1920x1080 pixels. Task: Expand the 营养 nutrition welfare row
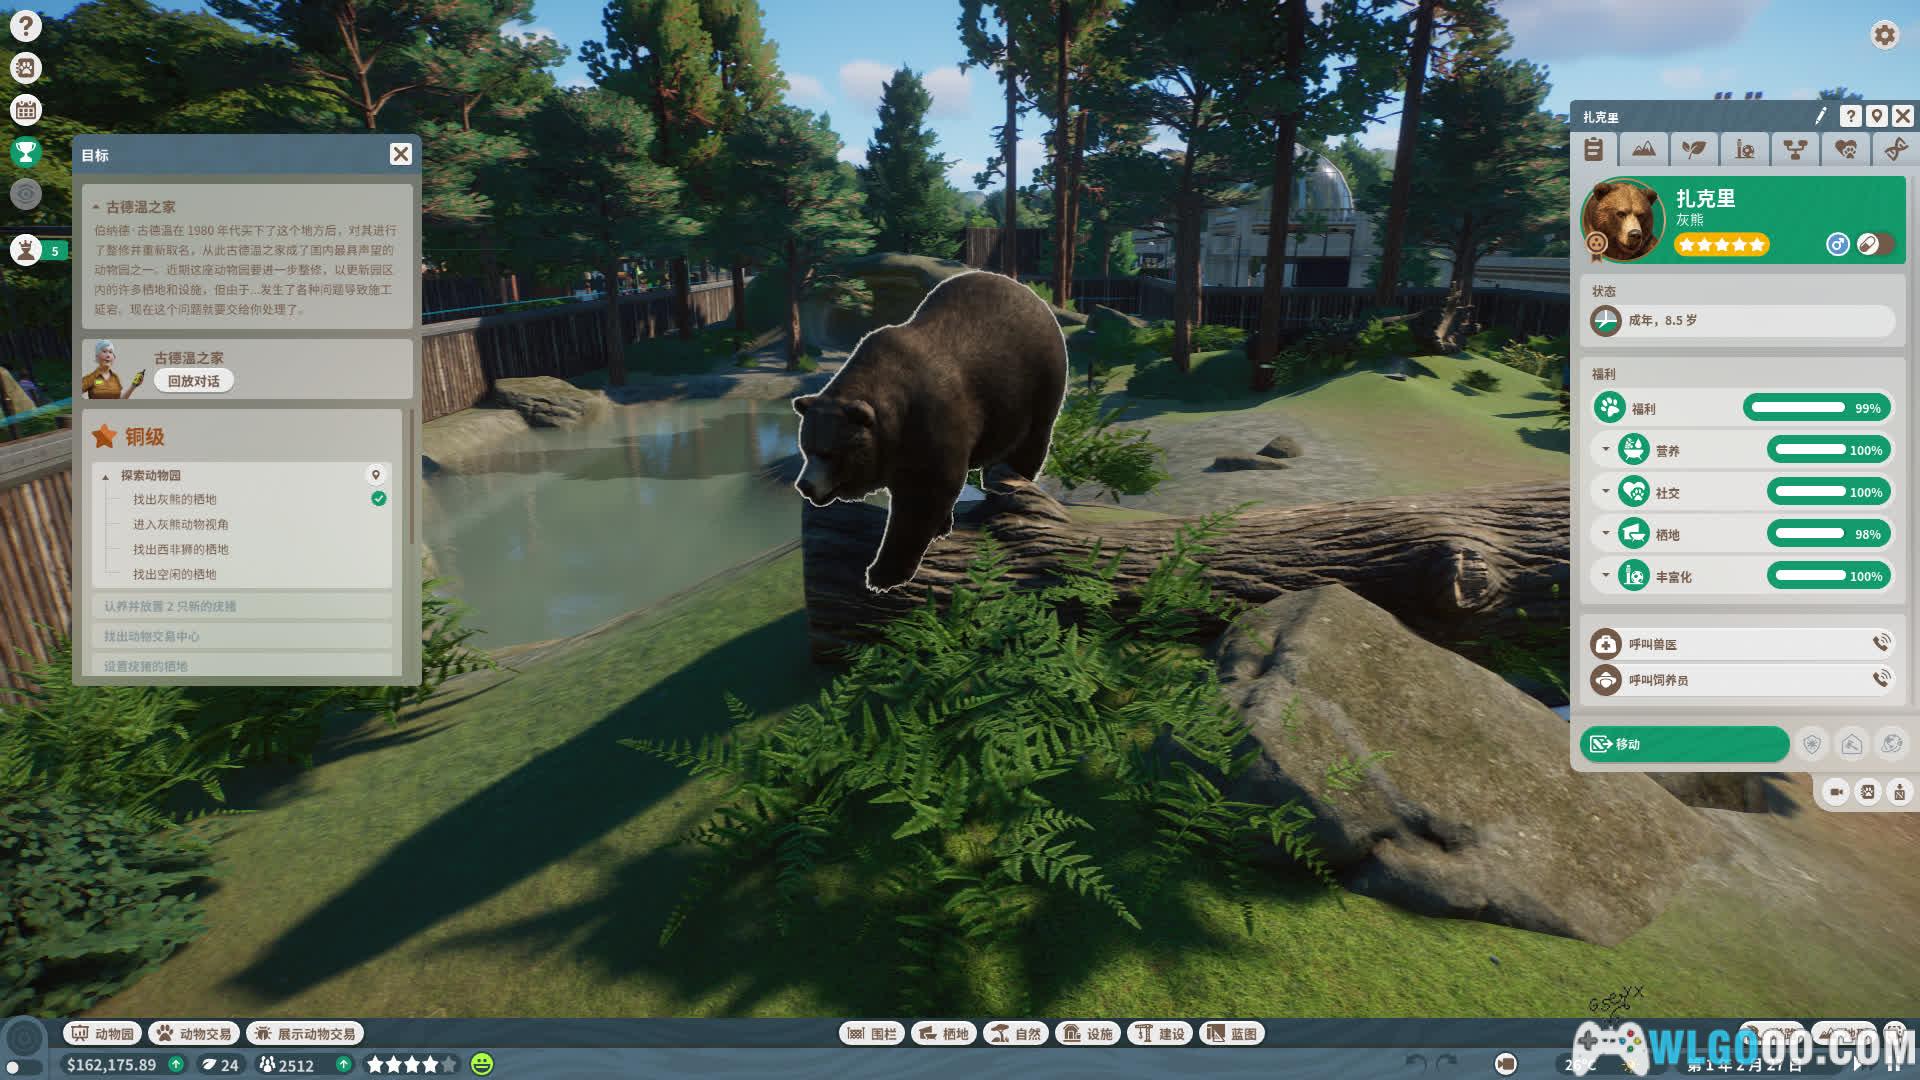(x=1606, y=450)
